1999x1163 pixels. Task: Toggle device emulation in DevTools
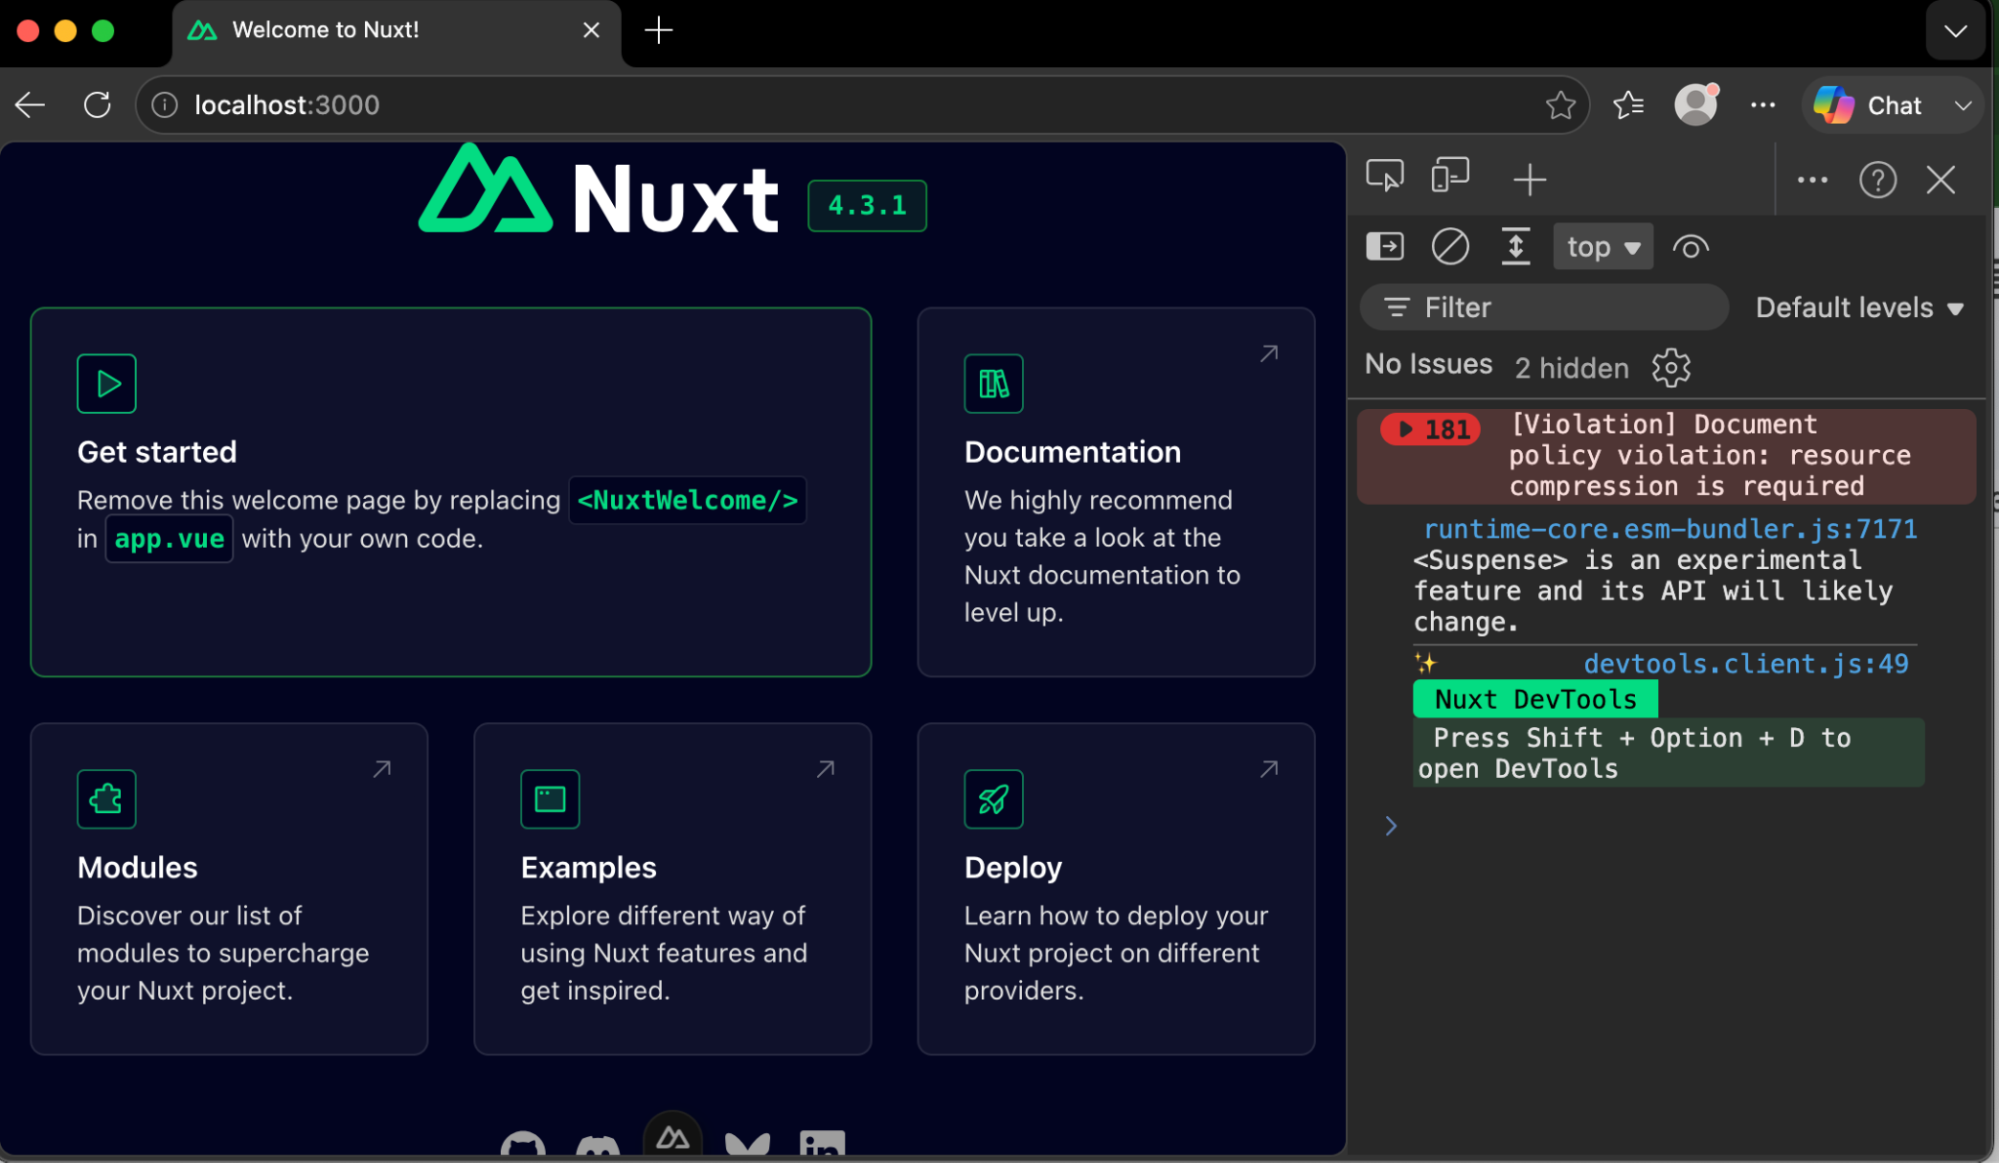click(1450, 177)
